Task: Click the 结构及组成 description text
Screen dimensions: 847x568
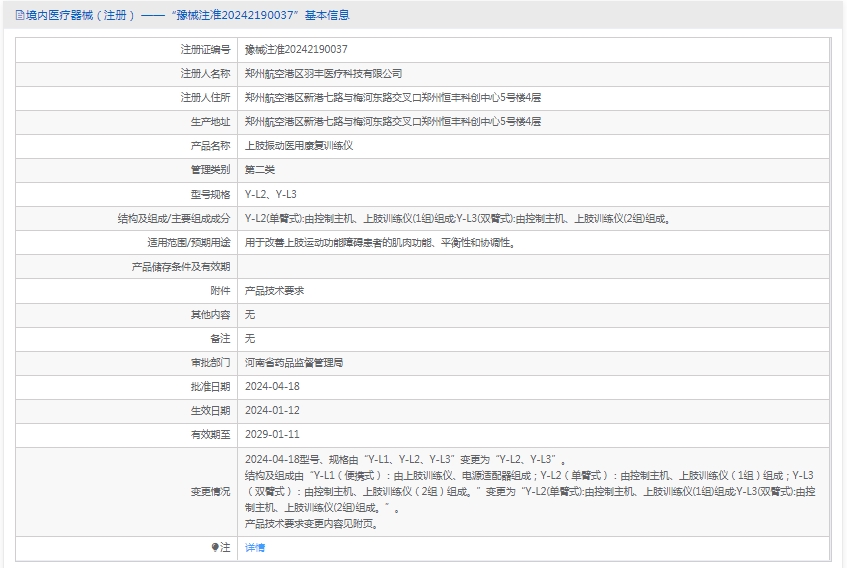Action: pos(457,218)
